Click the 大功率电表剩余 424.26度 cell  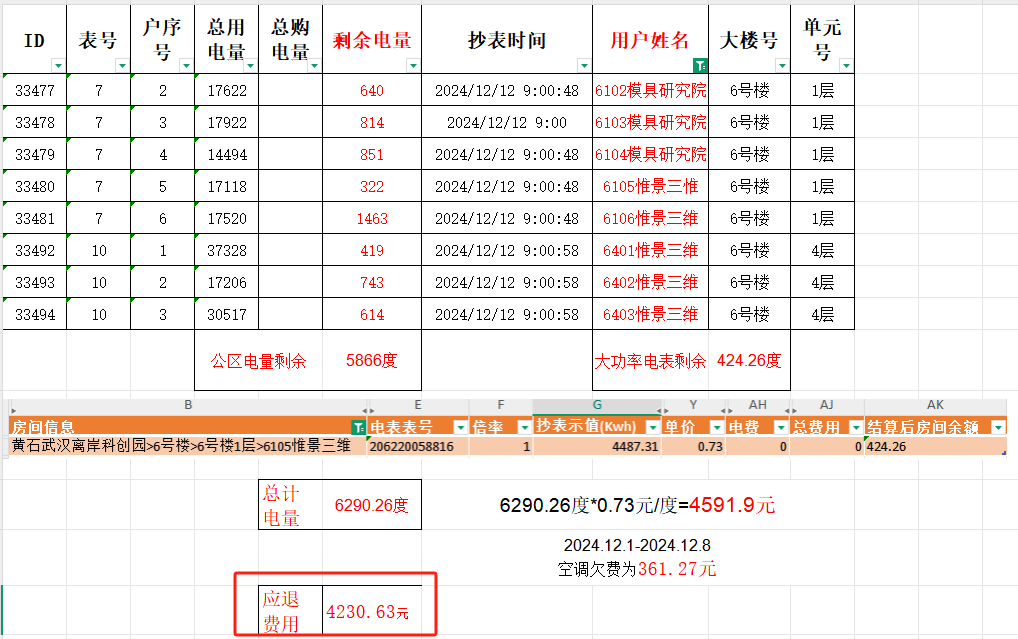click(x=691, y=361)
